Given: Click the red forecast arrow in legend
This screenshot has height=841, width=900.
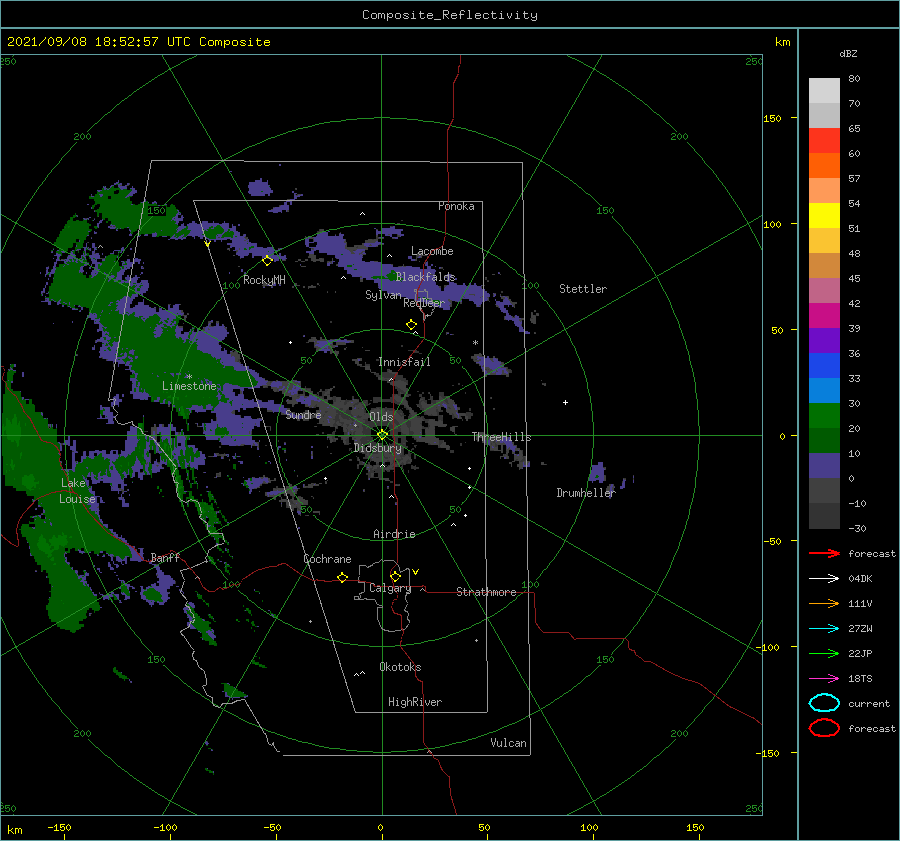Looking at the screenshot, I should click(824, 553).
